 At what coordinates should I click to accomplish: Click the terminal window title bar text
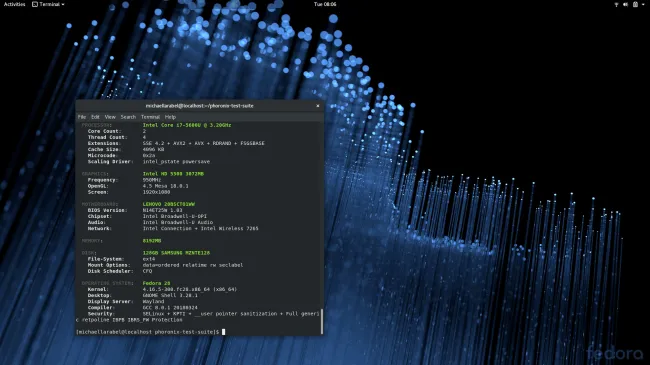pos(199,106)
